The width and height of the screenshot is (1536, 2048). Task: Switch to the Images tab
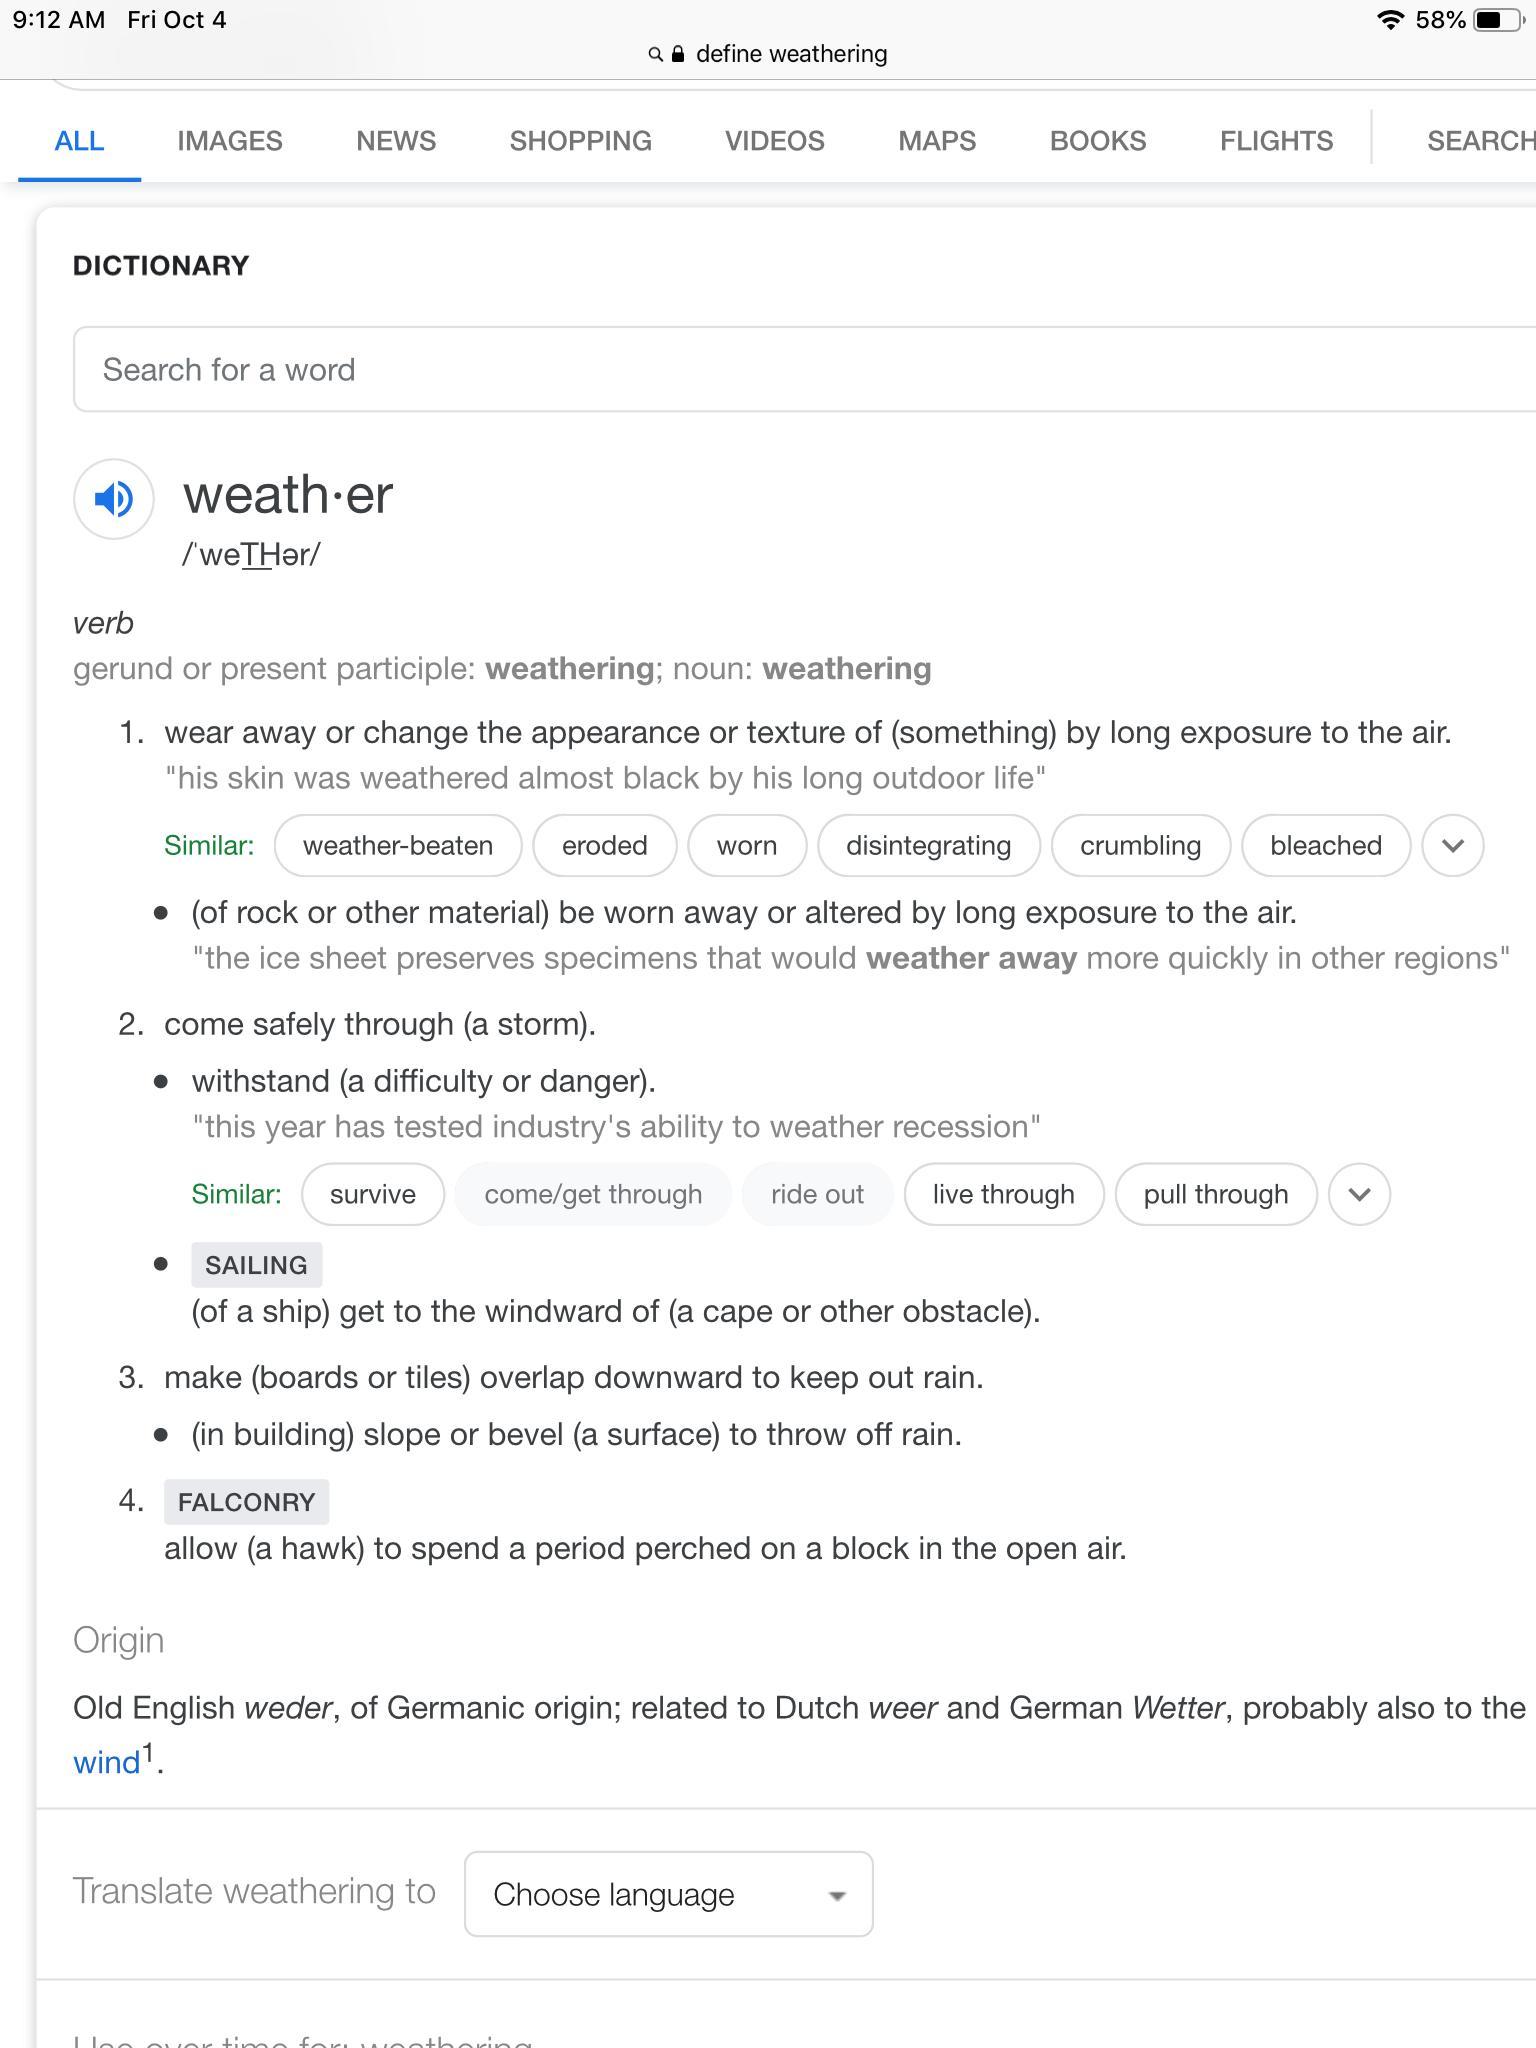click(x=230, y=141)
